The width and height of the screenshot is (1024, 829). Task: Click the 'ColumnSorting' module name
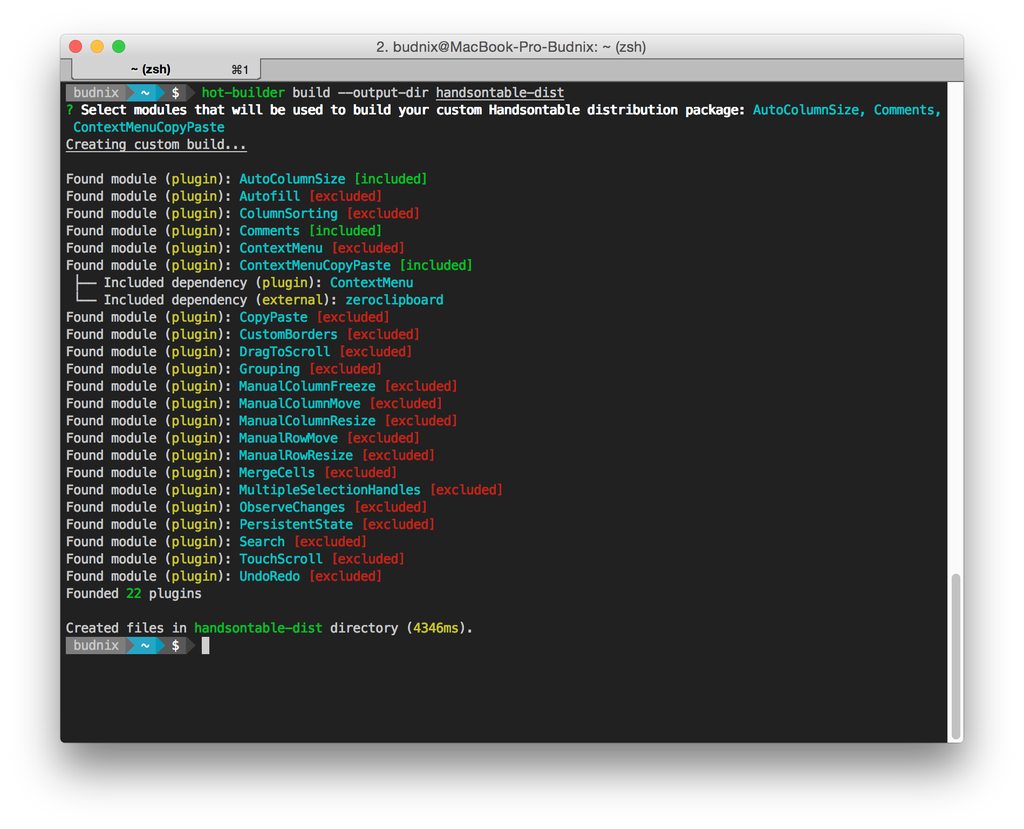288,214
